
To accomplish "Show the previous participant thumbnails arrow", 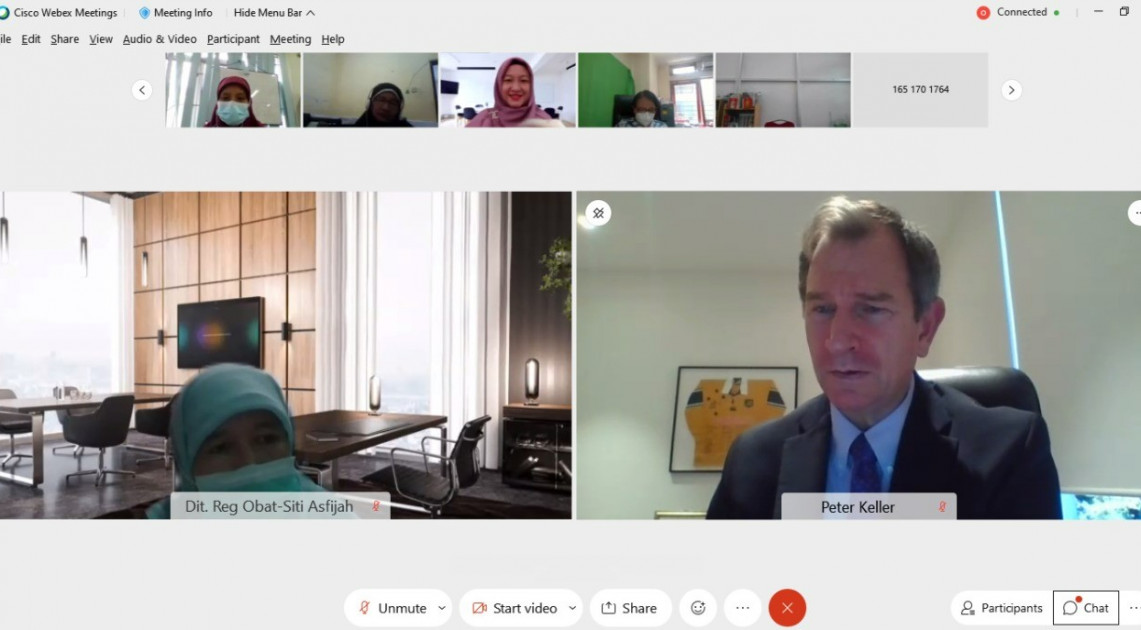I will (x=142, y=90).
